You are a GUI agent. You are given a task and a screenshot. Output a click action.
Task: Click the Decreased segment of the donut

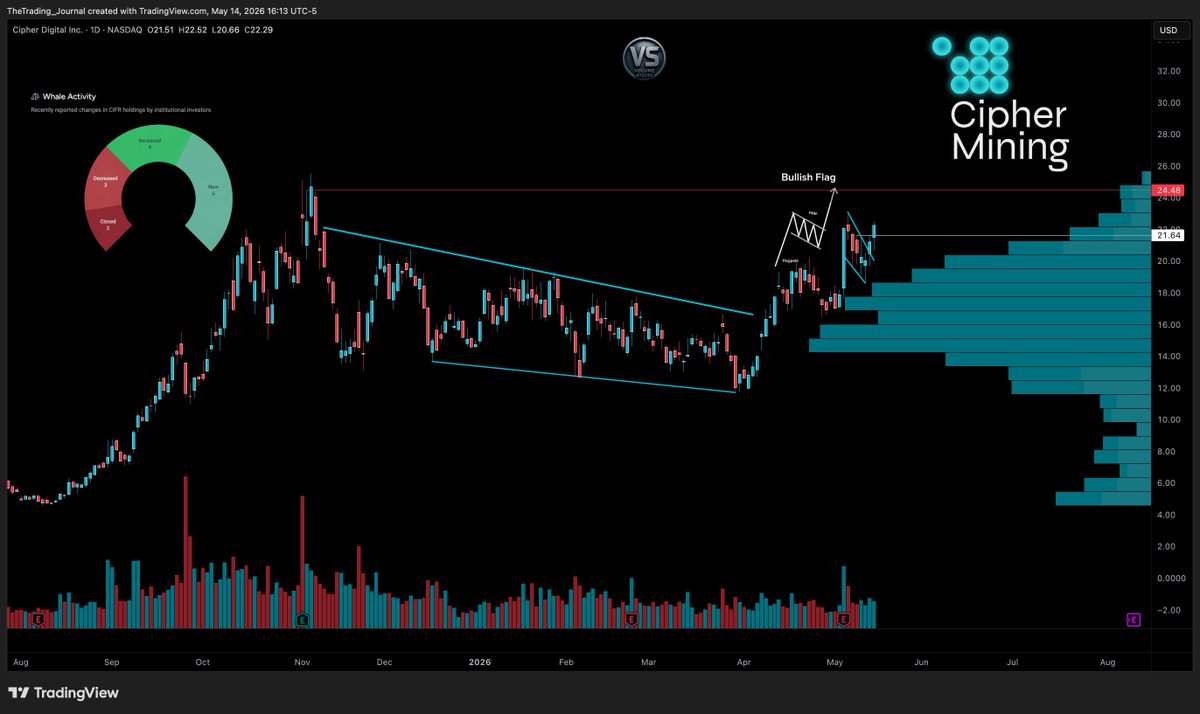[107, 182]
